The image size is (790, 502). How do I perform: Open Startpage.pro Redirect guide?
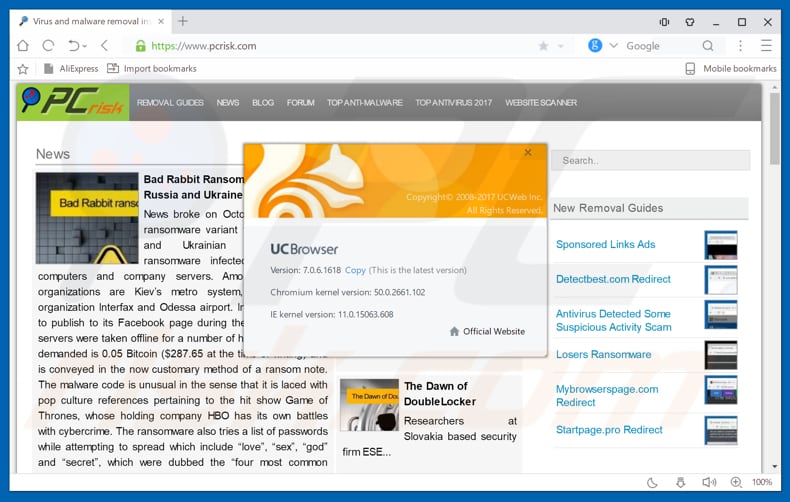609,430
